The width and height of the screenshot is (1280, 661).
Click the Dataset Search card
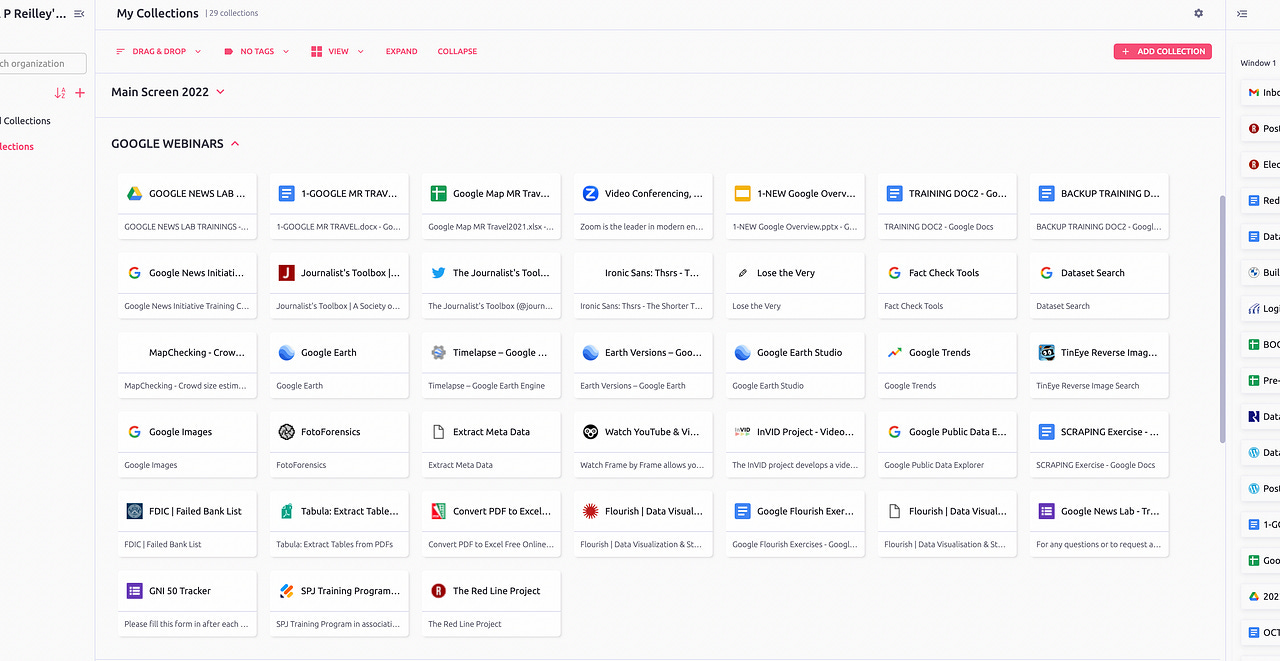click(x=1099, y=285)
